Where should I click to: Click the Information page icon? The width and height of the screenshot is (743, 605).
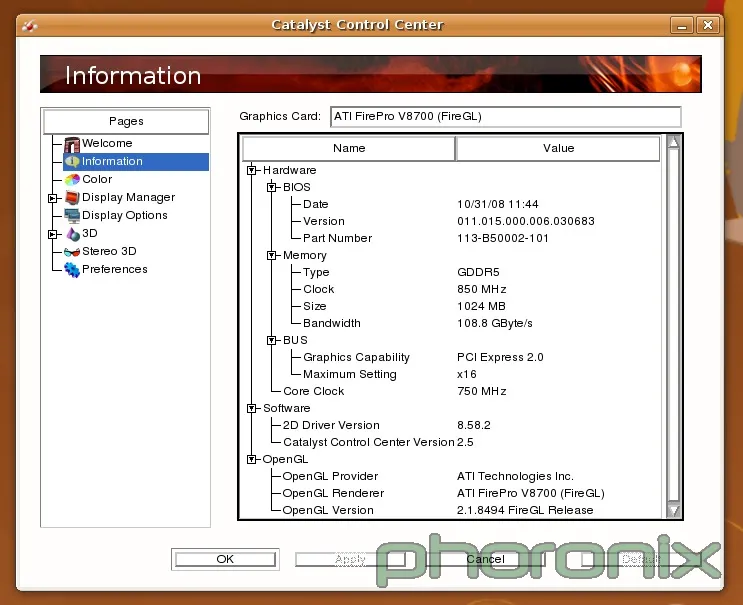click(x=72, y=162)
